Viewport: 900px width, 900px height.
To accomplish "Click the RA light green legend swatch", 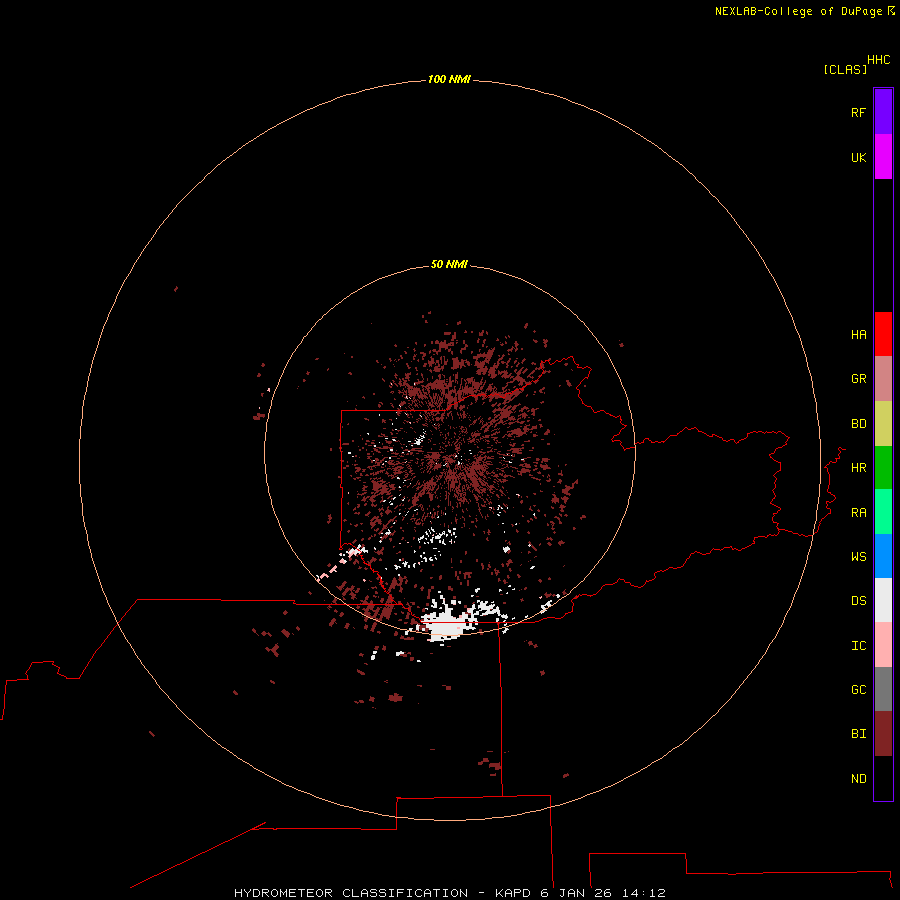I will coord(883,512).
